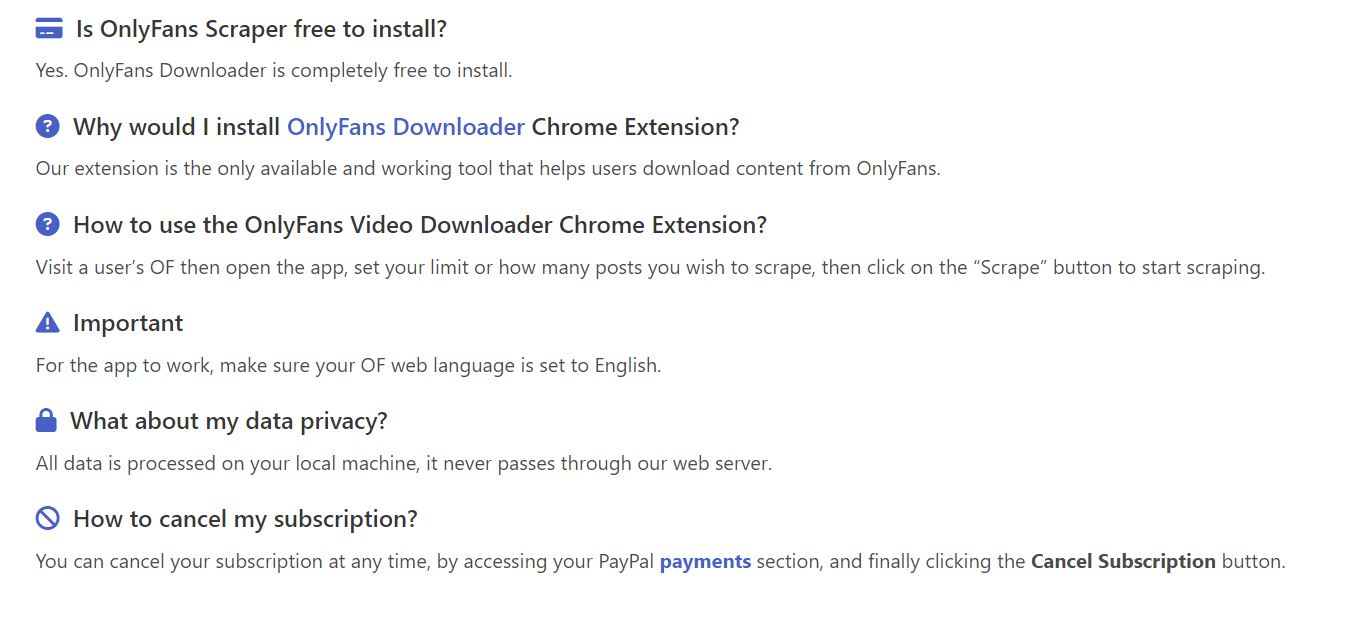Click the ban circle icon next to the cancel subscription question

pyautogui.click(x=47, y=519)
